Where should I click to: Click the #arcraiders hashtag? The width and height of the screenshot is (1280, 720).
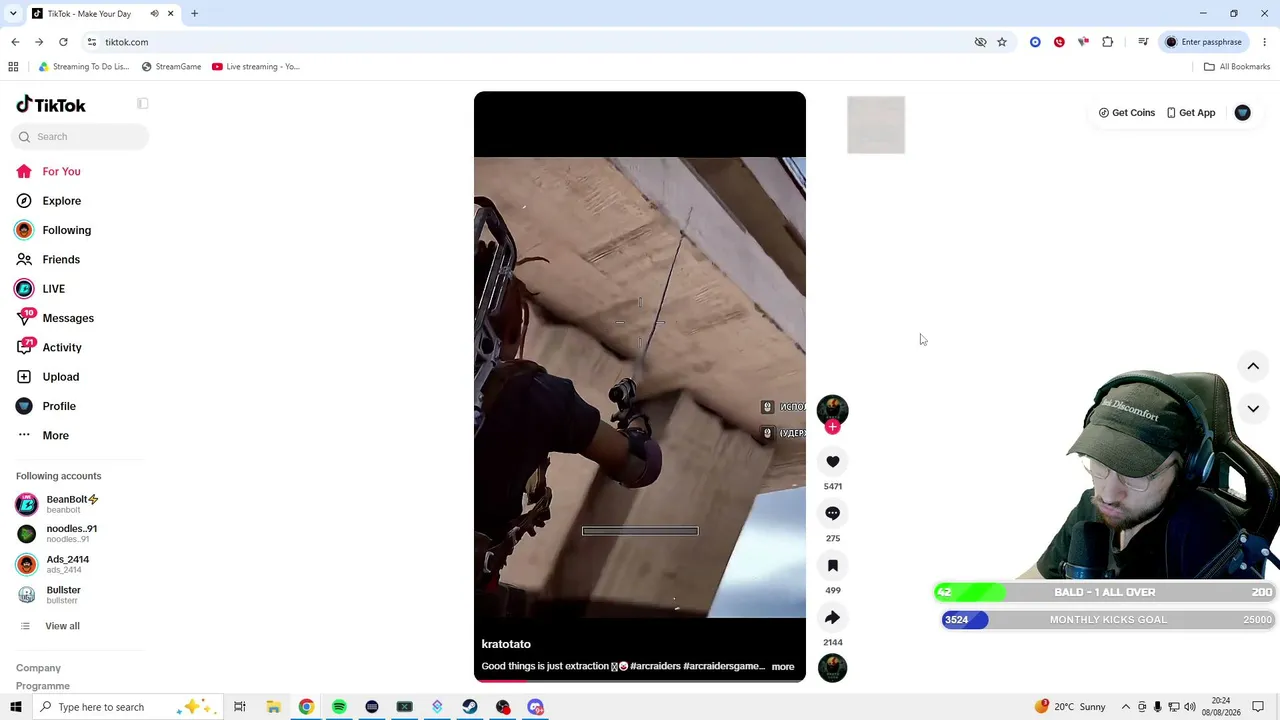pos(655,666)
